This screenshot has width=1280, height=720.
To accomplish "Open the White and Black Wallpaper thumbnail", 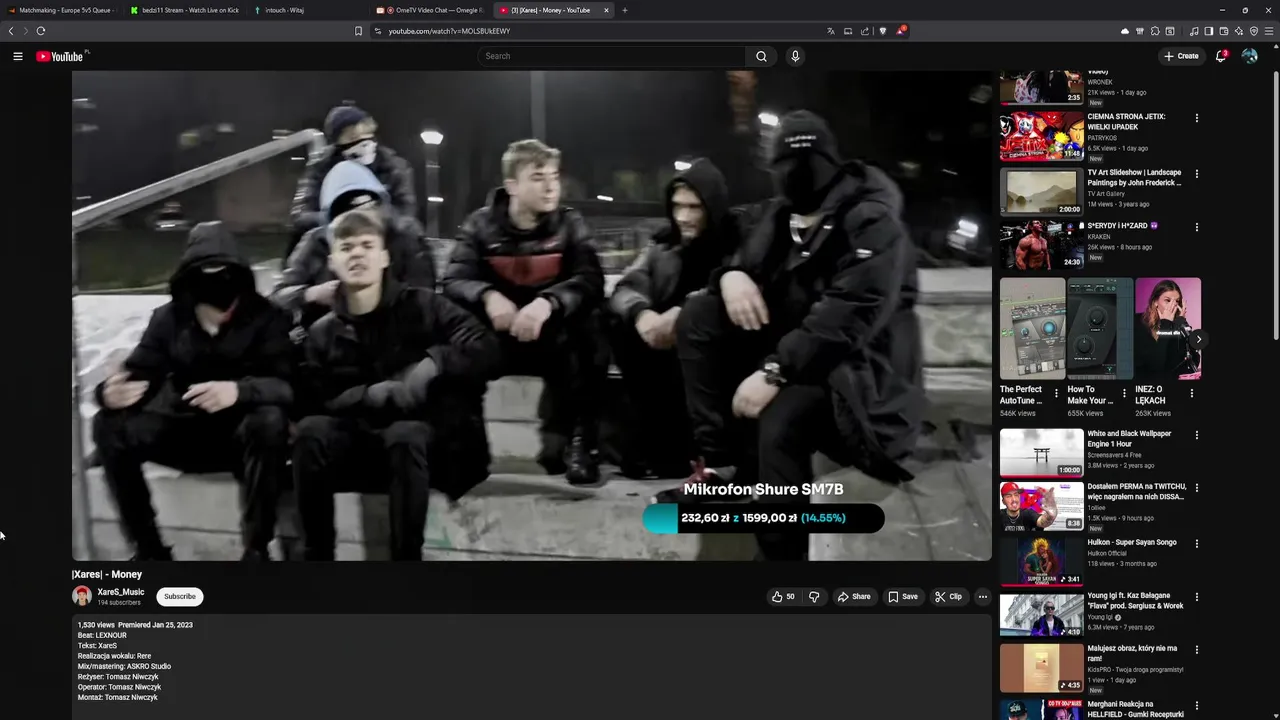I will pyautogui.click(x=1042, y=452).
